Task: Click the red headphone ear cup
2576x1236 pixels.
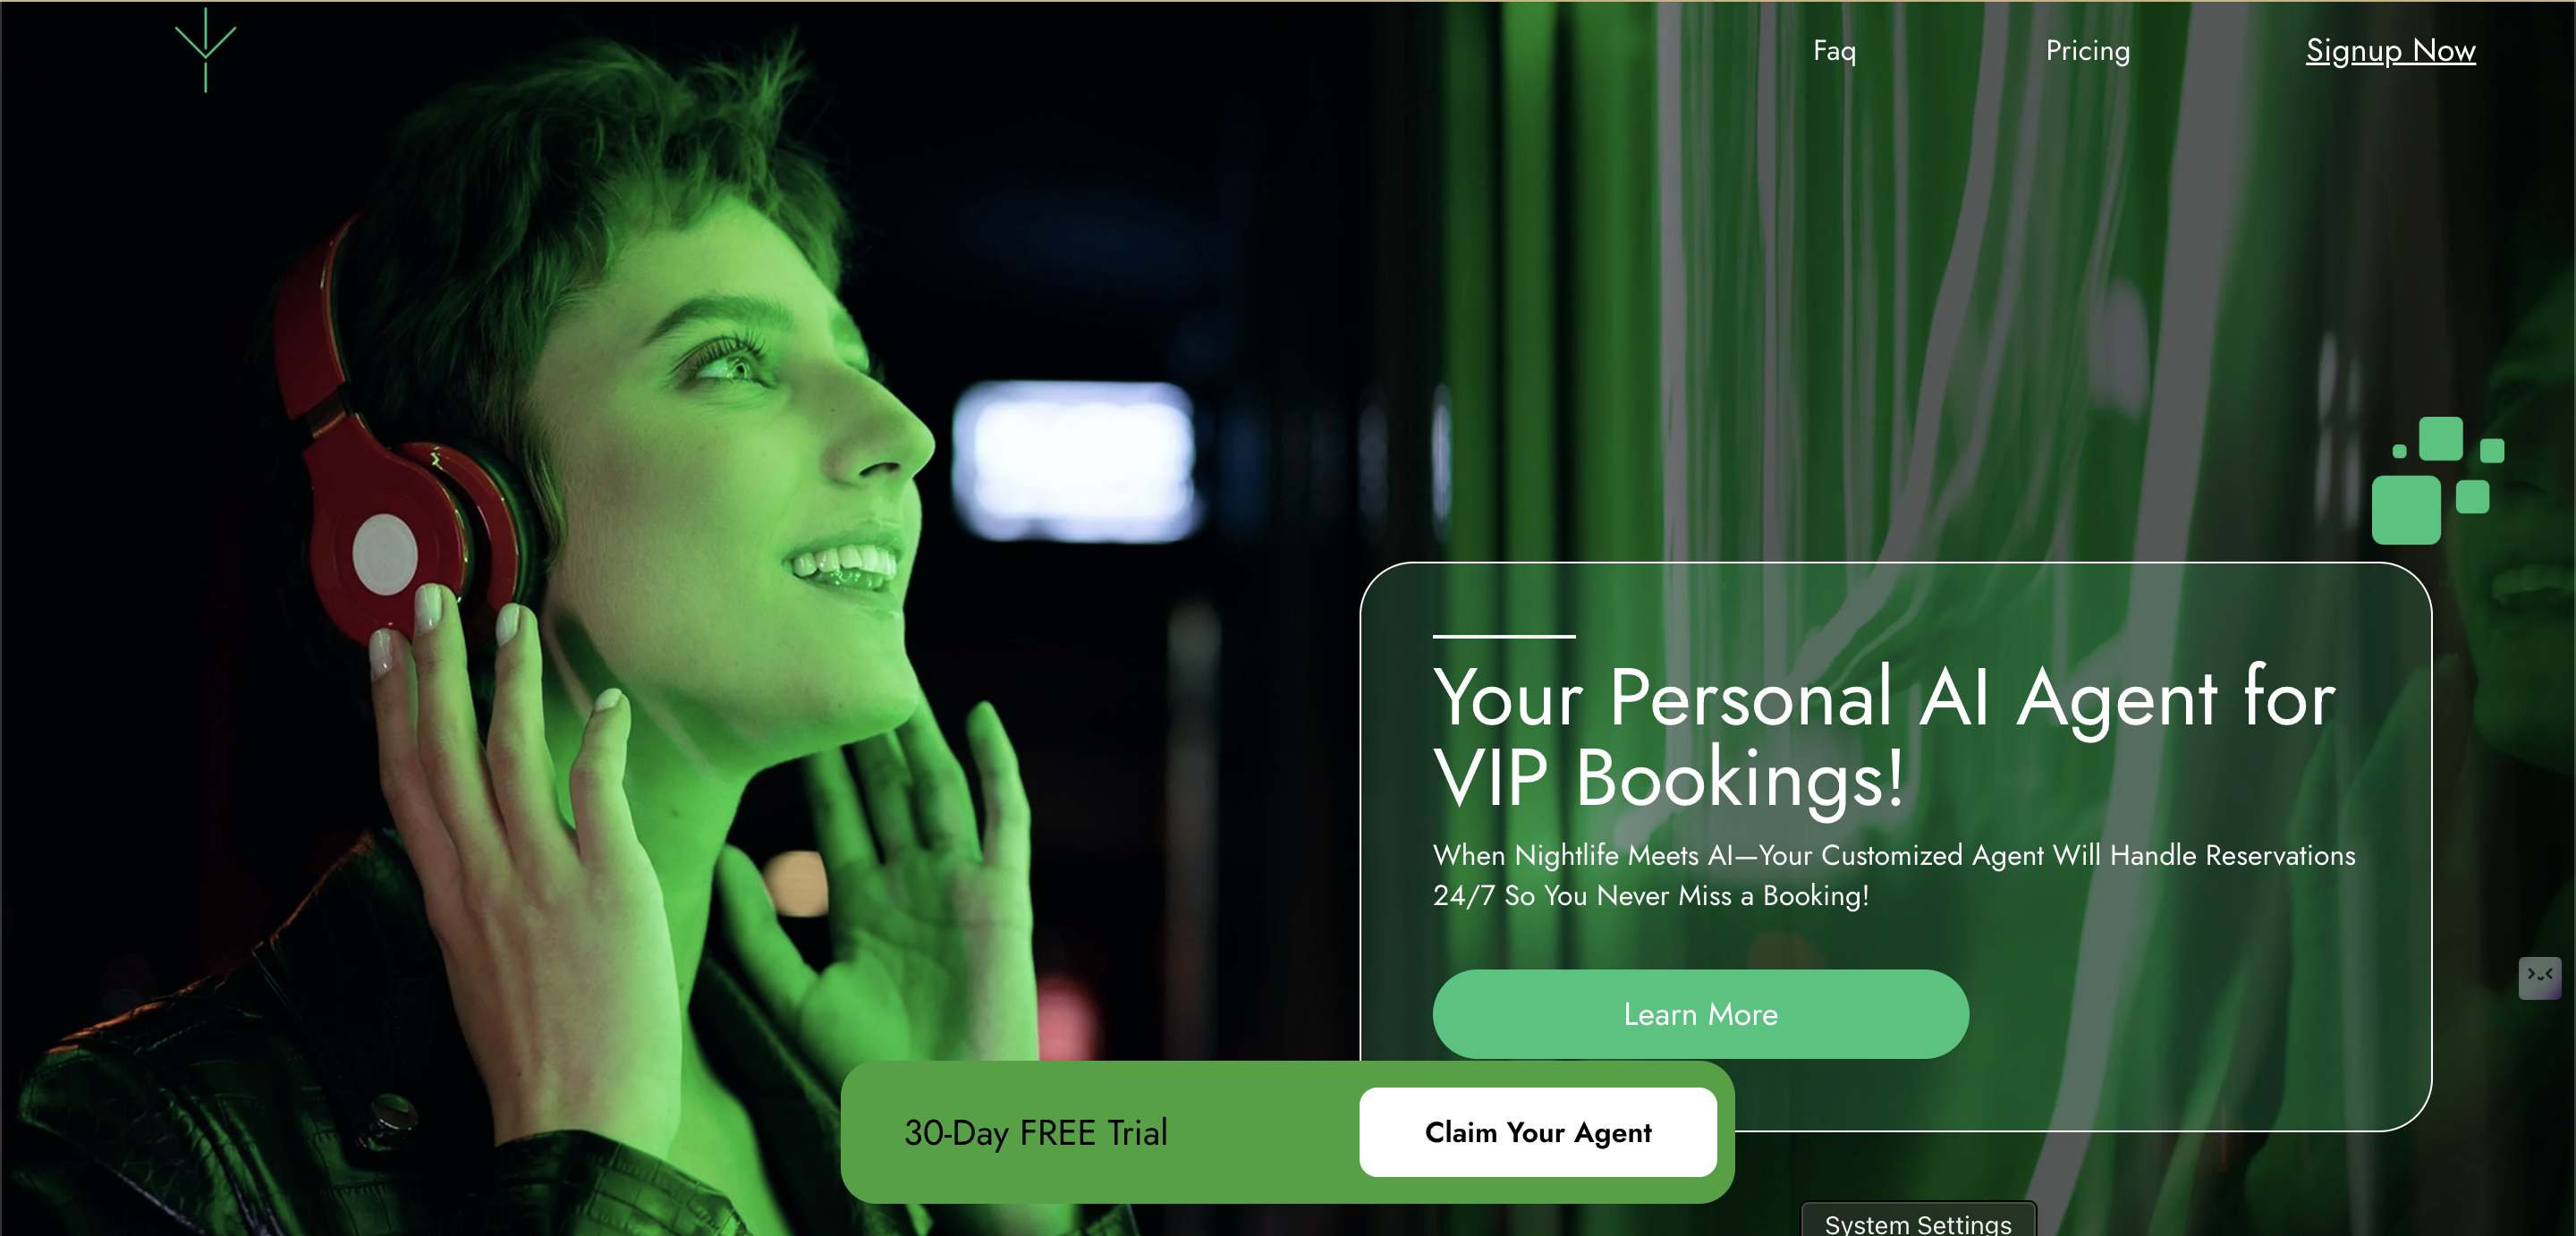Action: pyautogui.click(x=400, y=540)
